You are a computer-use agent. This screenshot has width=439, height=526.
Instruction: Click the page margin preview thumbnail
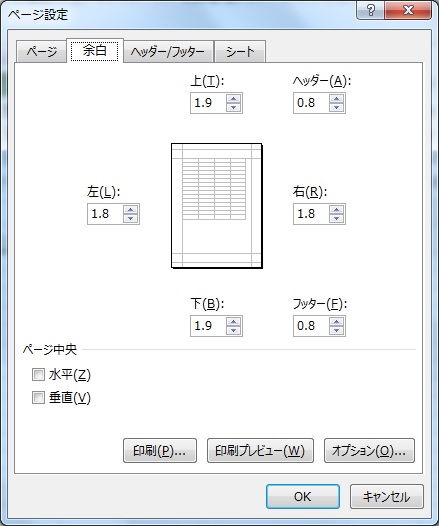(x=217, y=206)
